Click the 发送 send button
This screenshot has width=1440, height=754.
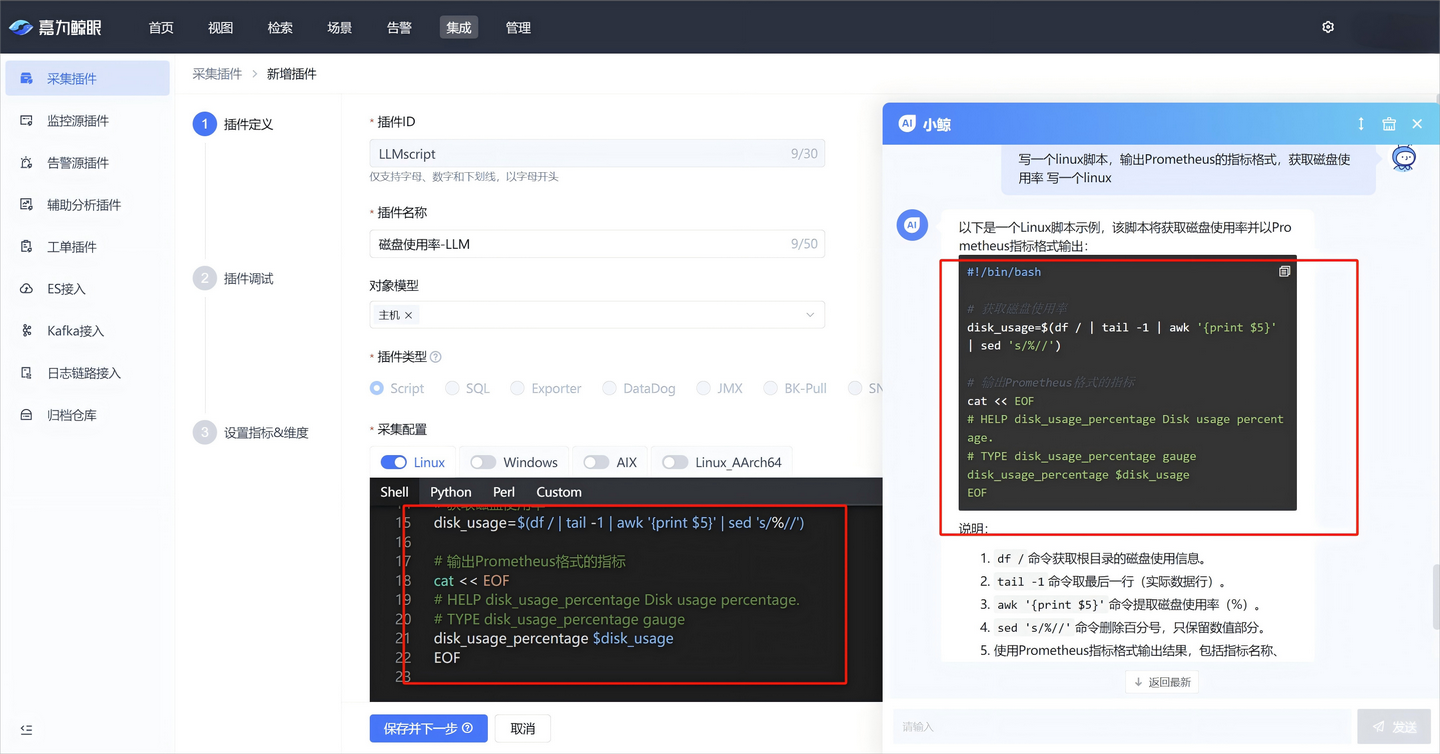point(1394,727)
